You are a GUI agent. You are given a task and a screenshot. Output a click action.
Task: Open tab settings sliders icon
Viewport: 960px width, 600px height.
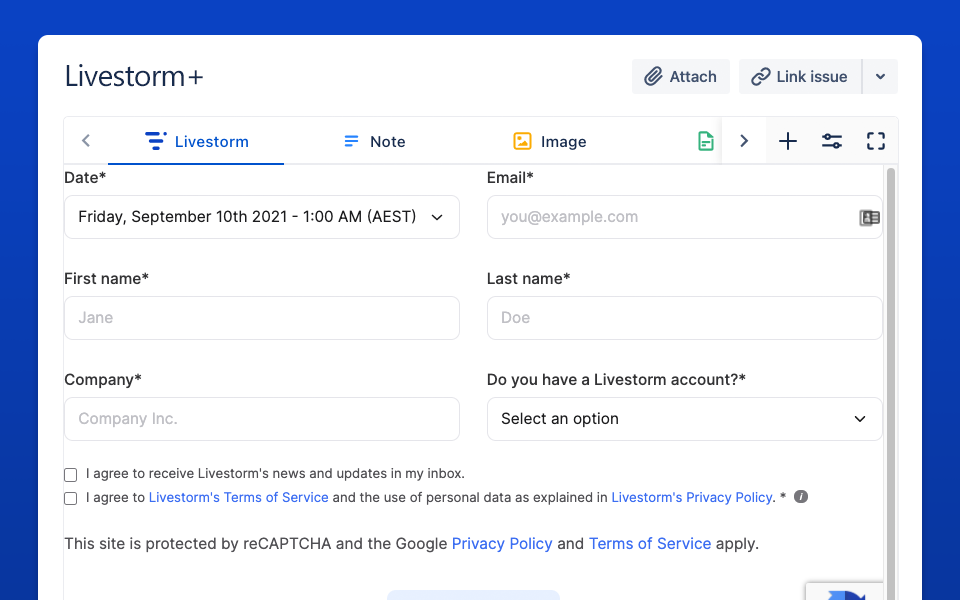[x=831, y=141]
